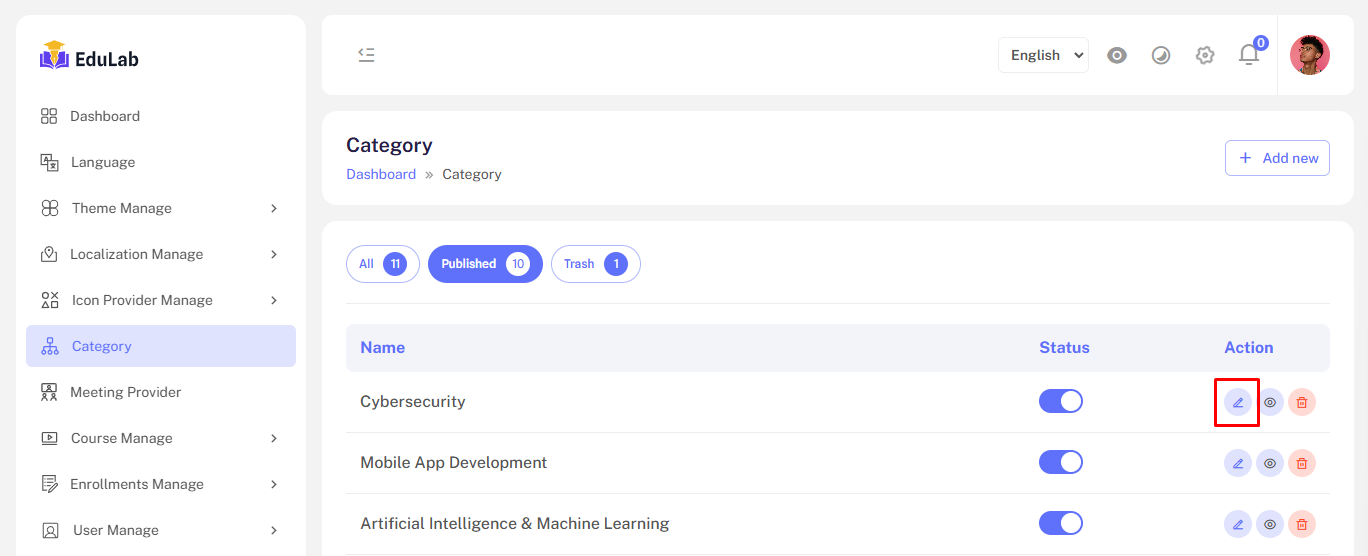Image resolution: width=1368 pixels, height=556 pixels.
Task: Toggle status for Mobile App Development
Action: (1061, 462)
